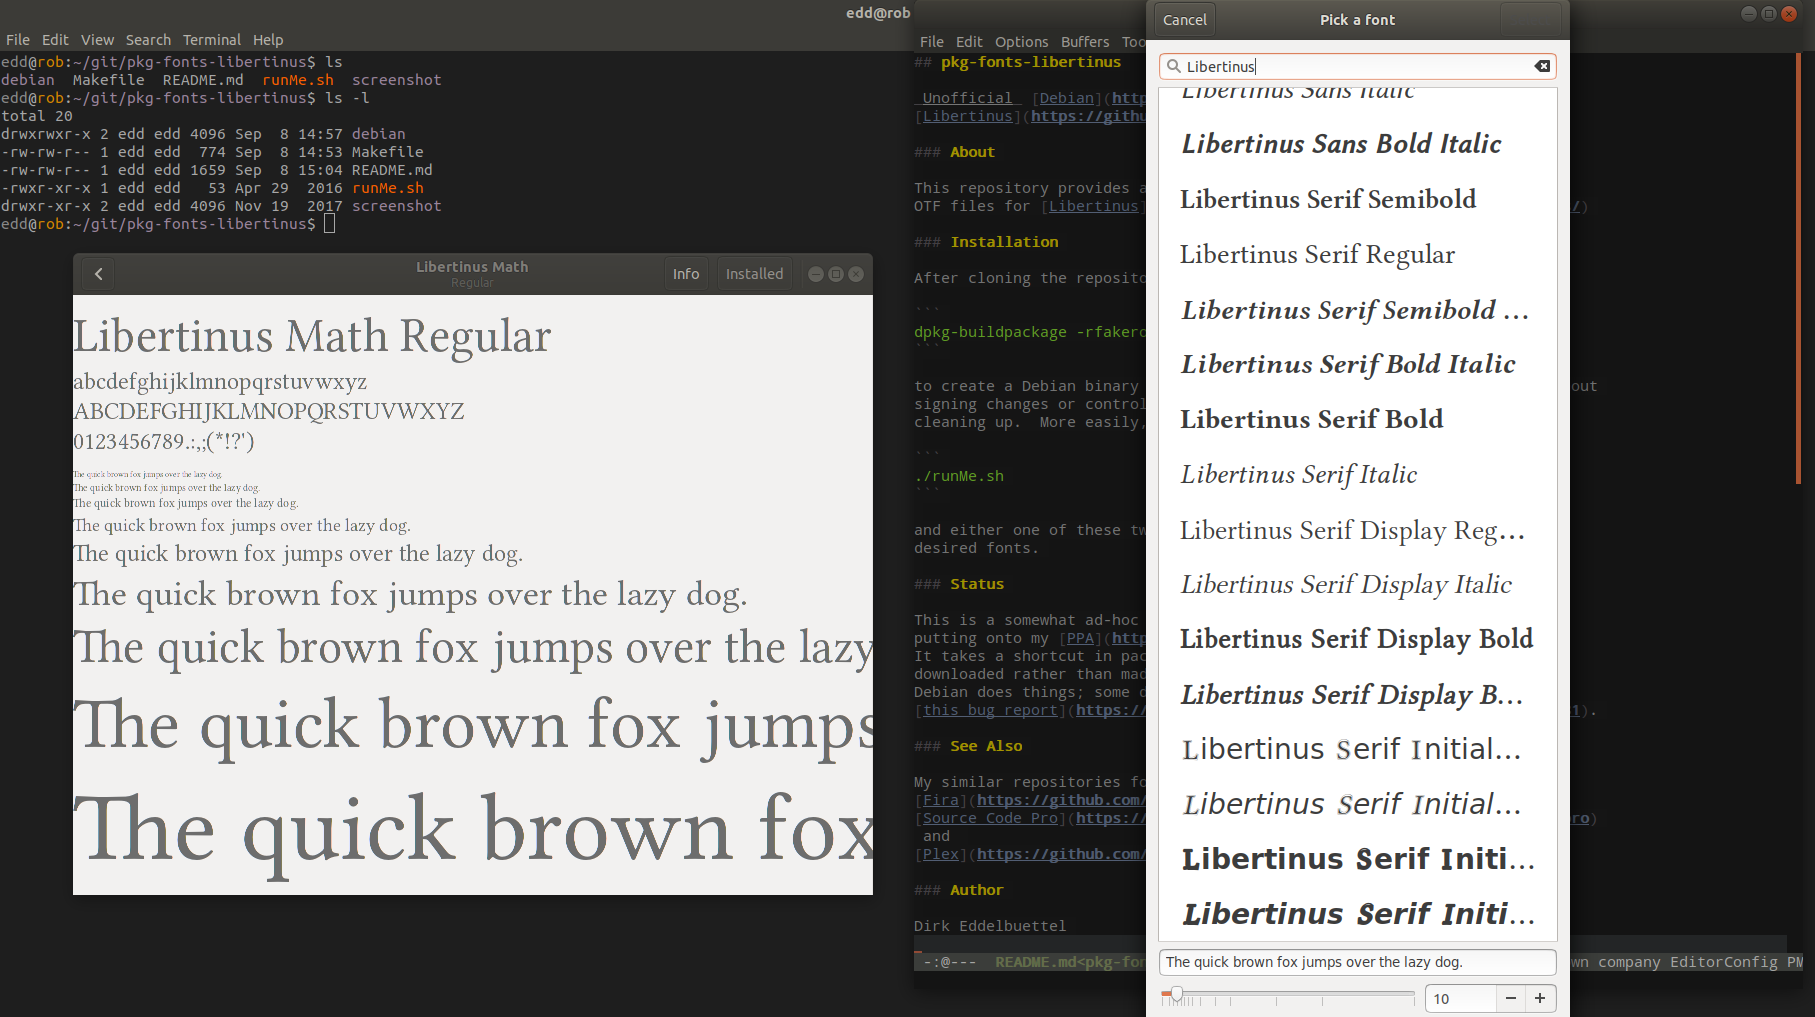
Task: Open the Emacs Options menu
Action: coord(1021,42)
